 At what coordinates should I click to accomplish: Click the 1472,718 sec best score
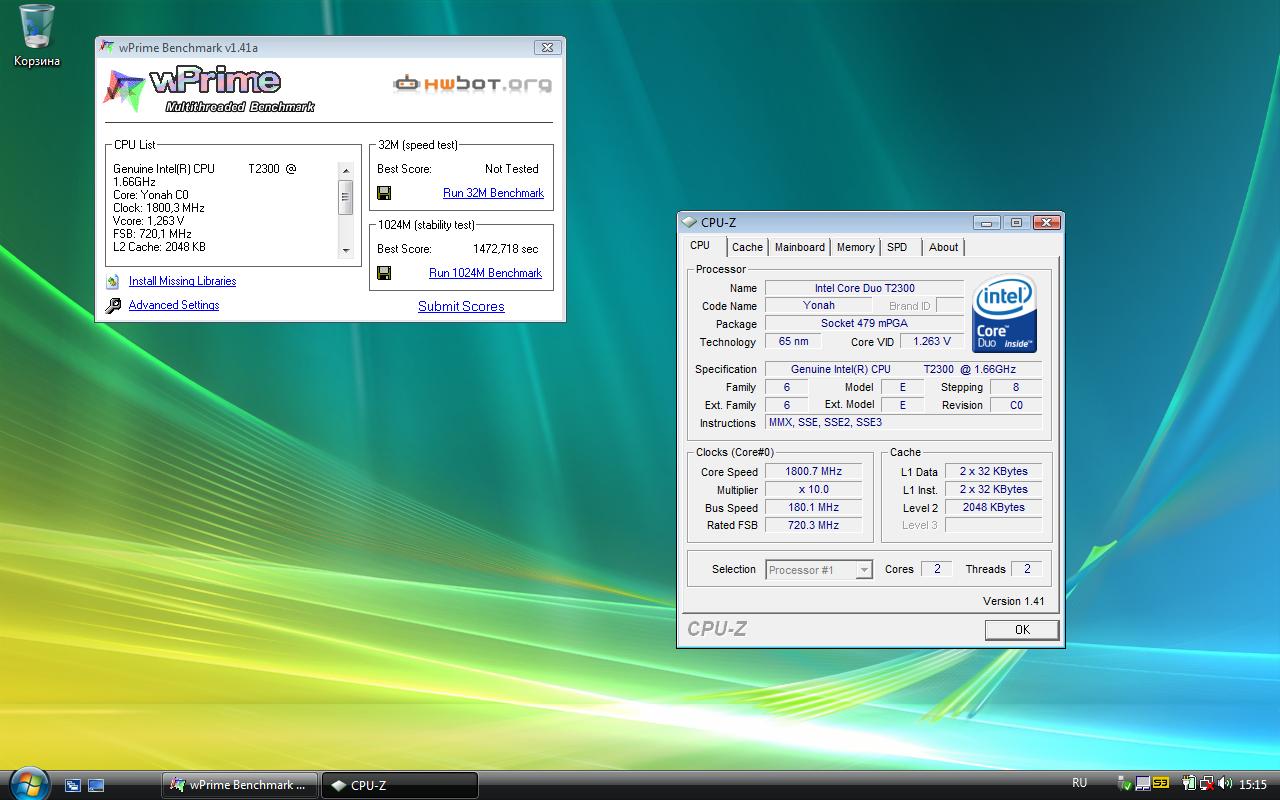[x=505, y=249]
